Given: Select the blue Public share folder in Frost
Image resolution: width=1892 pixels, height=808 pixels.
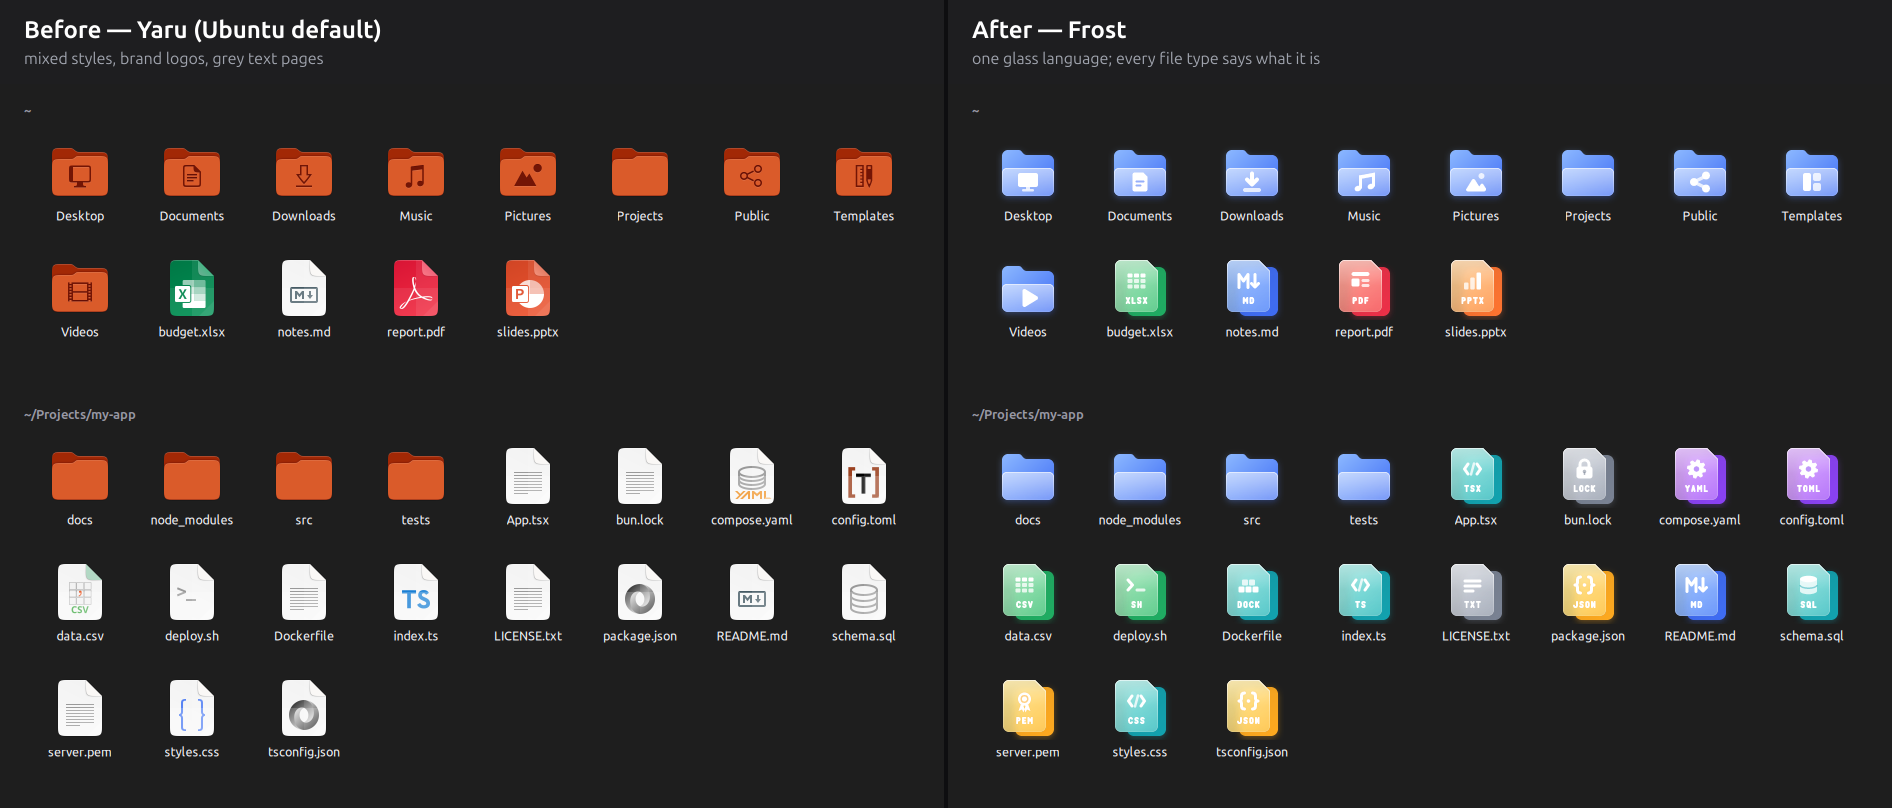Looking at the screenshot, I should pos(1700,173).
